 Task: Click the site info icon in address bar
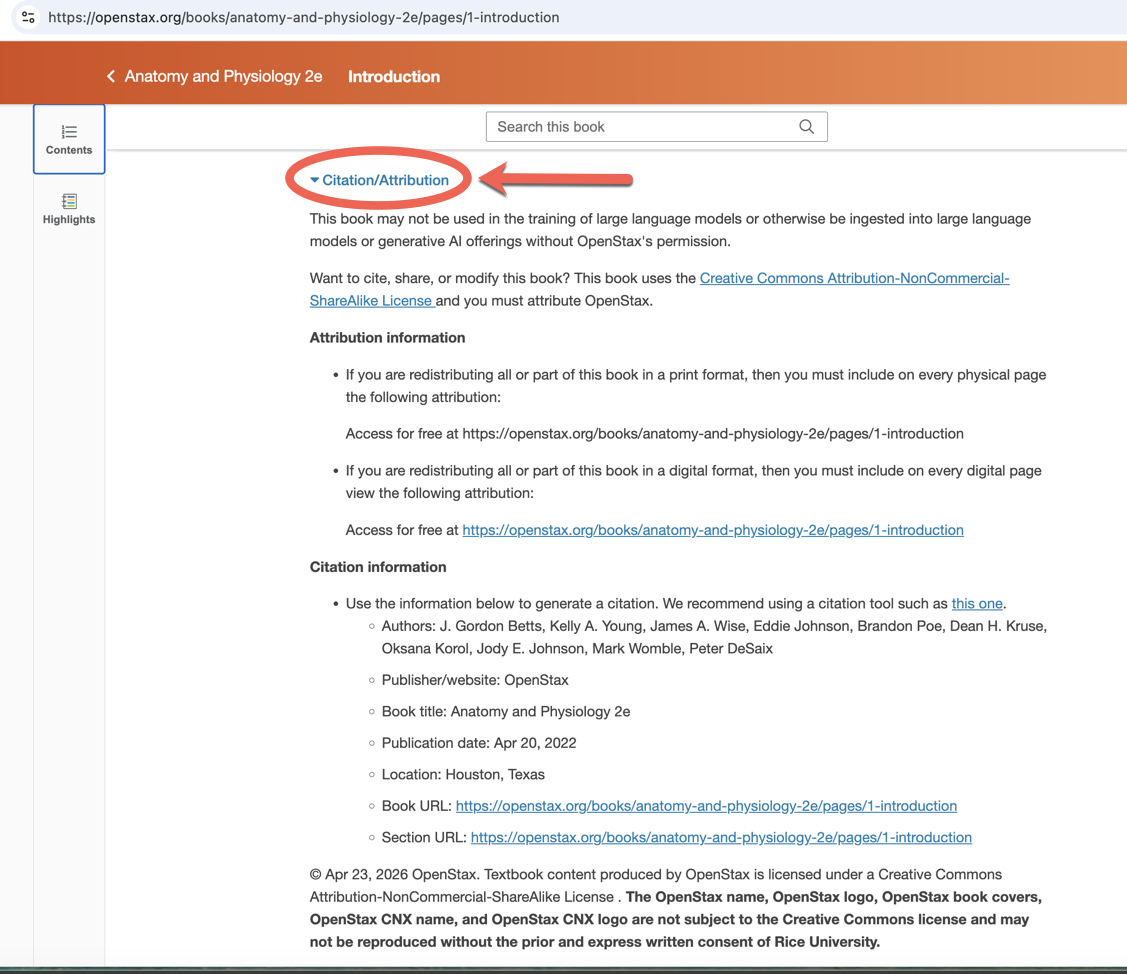[28, 17]
